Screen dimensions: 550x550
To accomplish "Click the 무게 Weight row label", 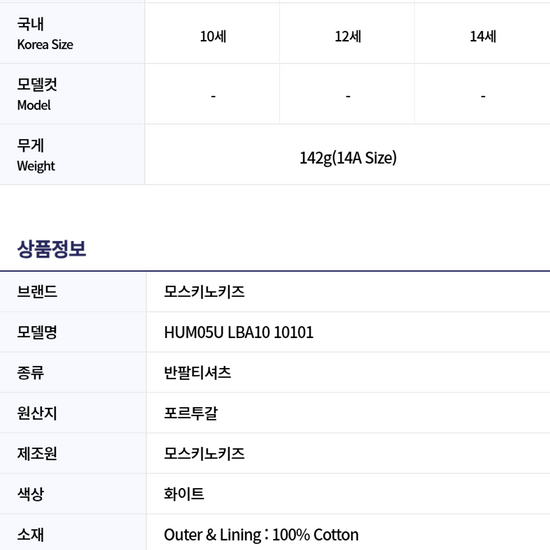I will pyautogui.click(x=36, y=155).
